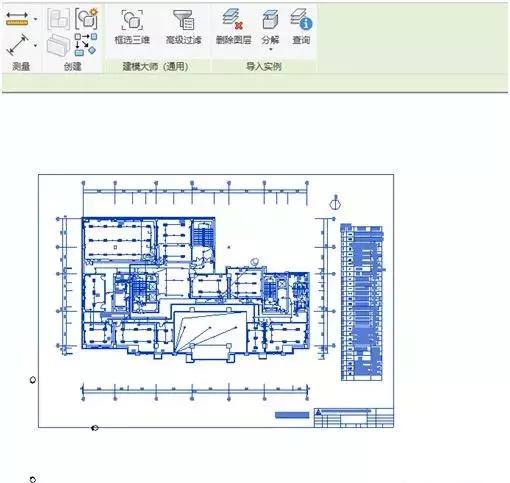Image resolution: width=510 pixels, height=483 pixels.
Task: Click the 测量 panel label
Action: [21, 67]
